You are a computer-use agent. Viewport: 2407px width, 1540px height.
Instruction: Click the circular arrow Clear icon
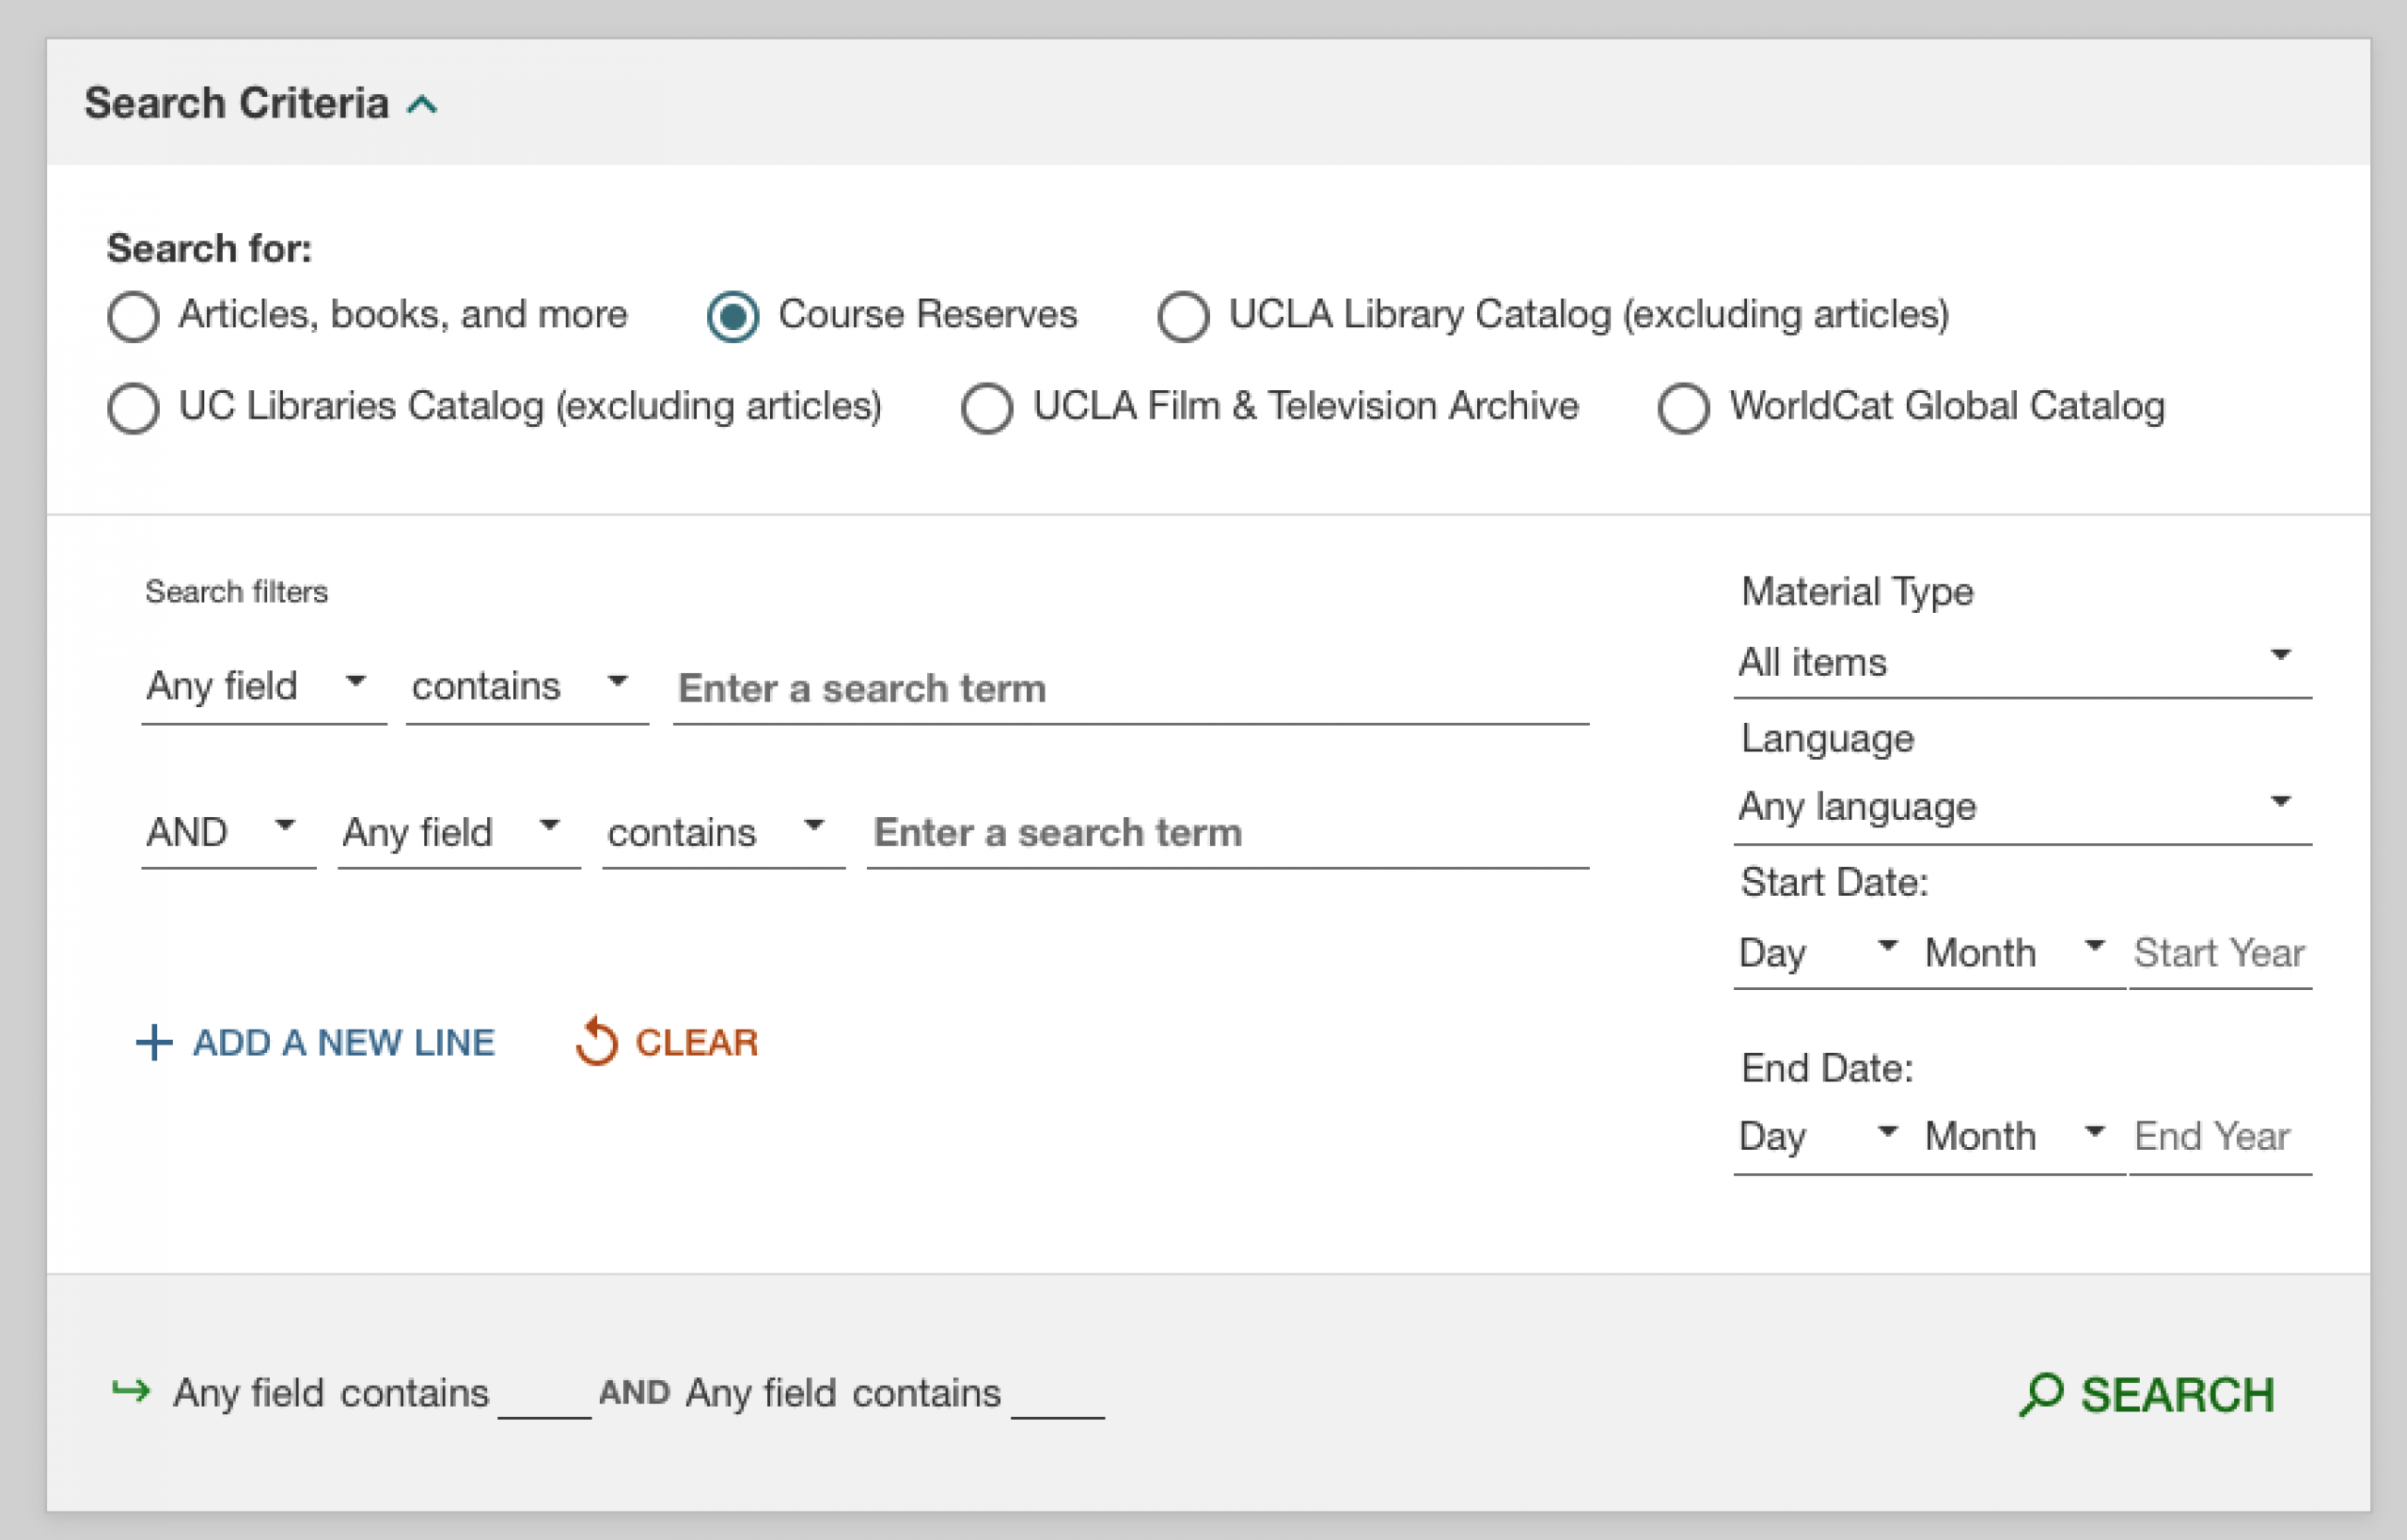(597, 1042)
